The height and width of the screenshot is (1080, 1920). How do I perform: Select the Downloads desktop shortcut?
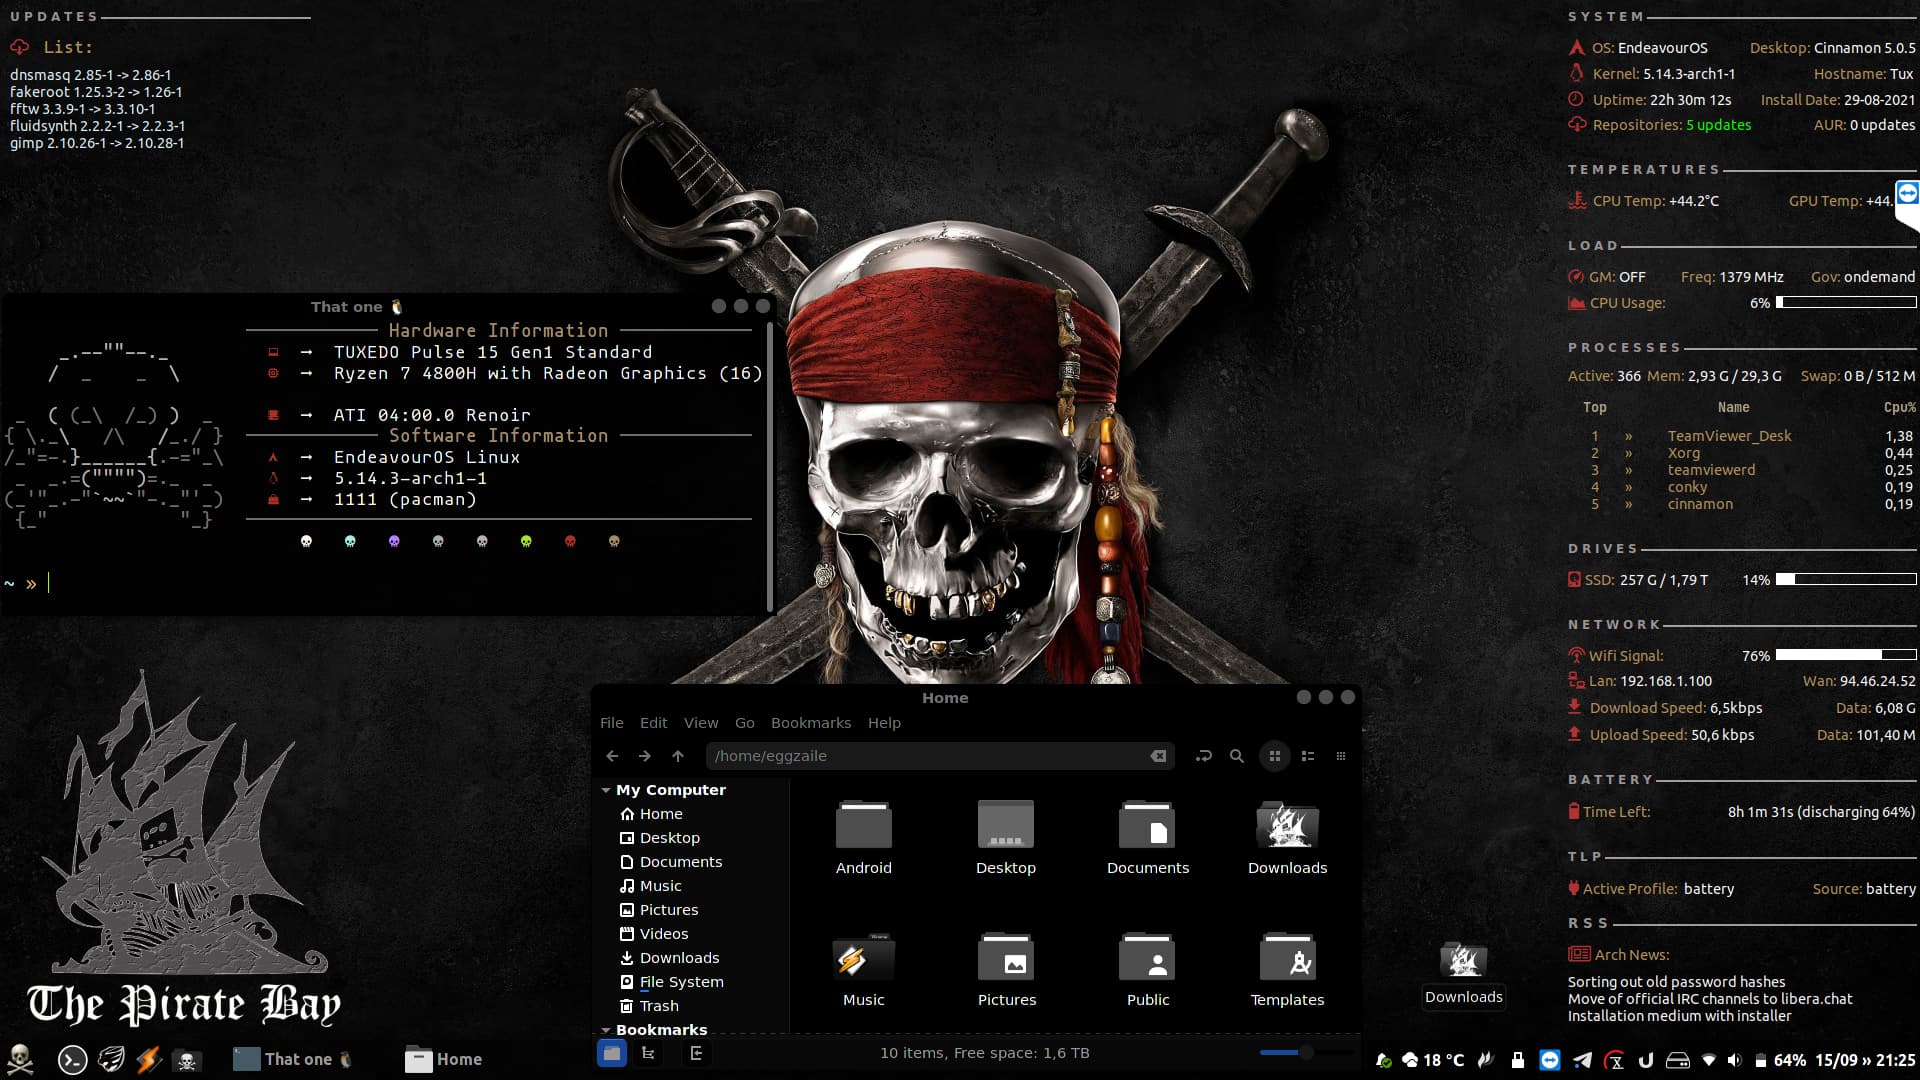[1464, 973]
